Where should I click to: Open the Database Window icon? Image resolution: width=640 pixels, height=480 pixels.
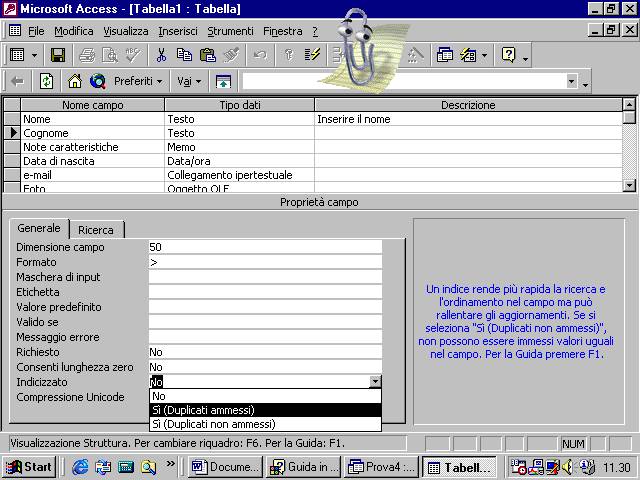[x=444, y=55]
